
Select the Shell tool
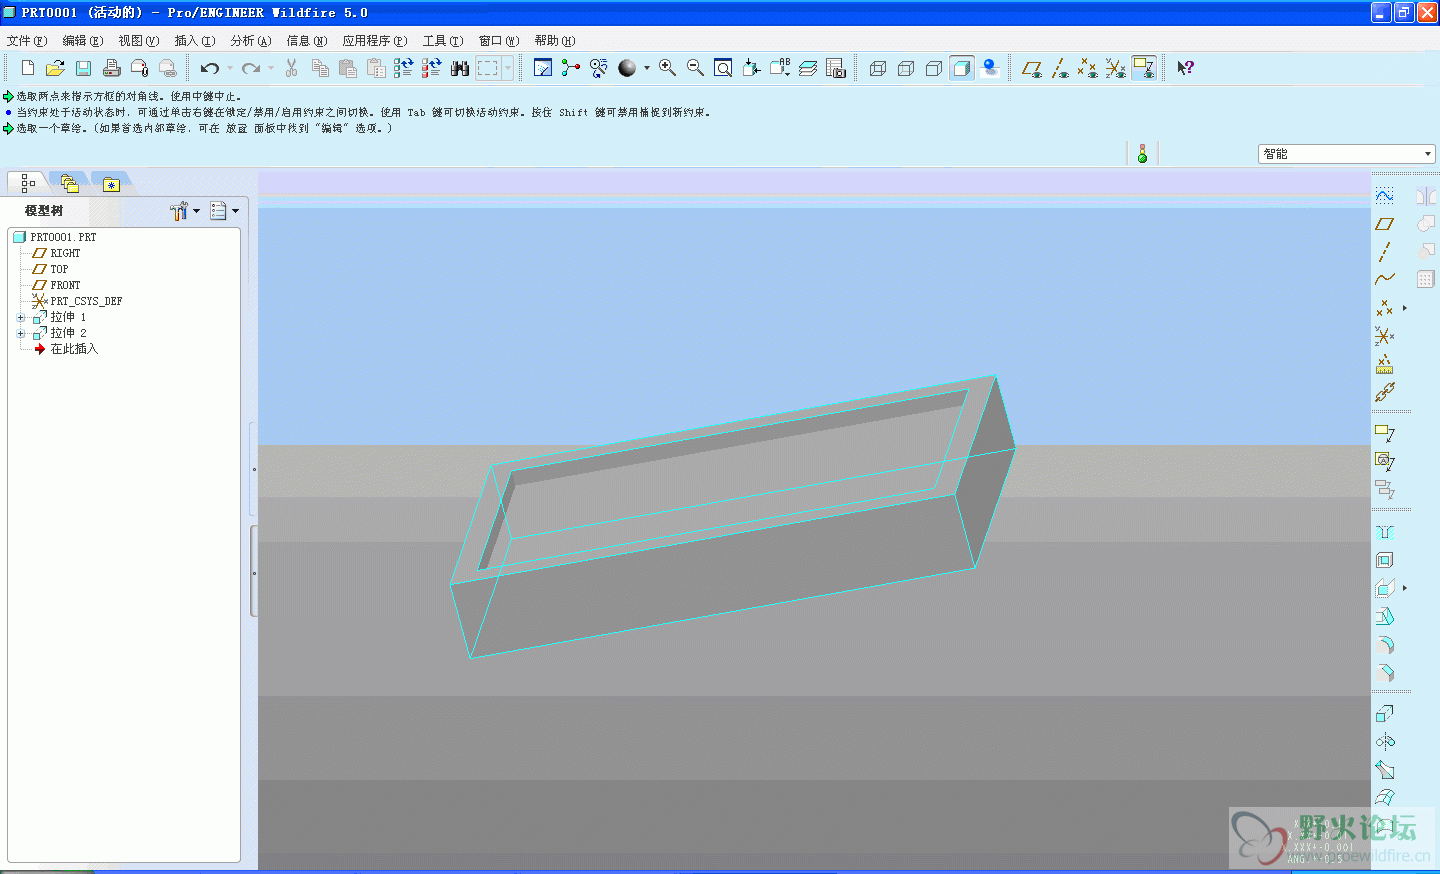click(1385, 560)
